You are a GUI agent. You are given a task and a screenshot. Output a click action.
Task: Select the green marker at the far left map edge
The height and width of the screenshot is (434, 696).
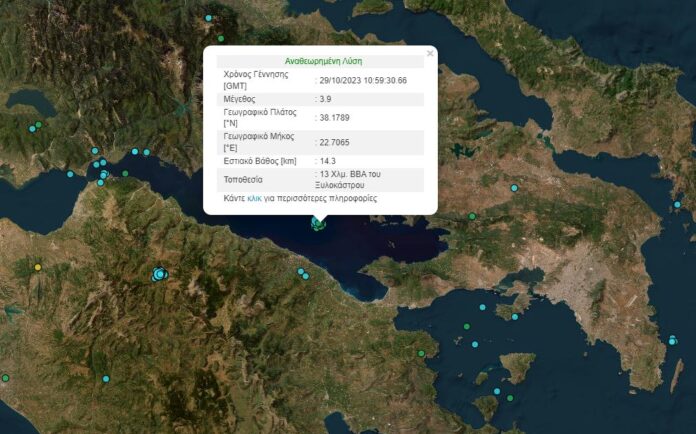(5, 378)
